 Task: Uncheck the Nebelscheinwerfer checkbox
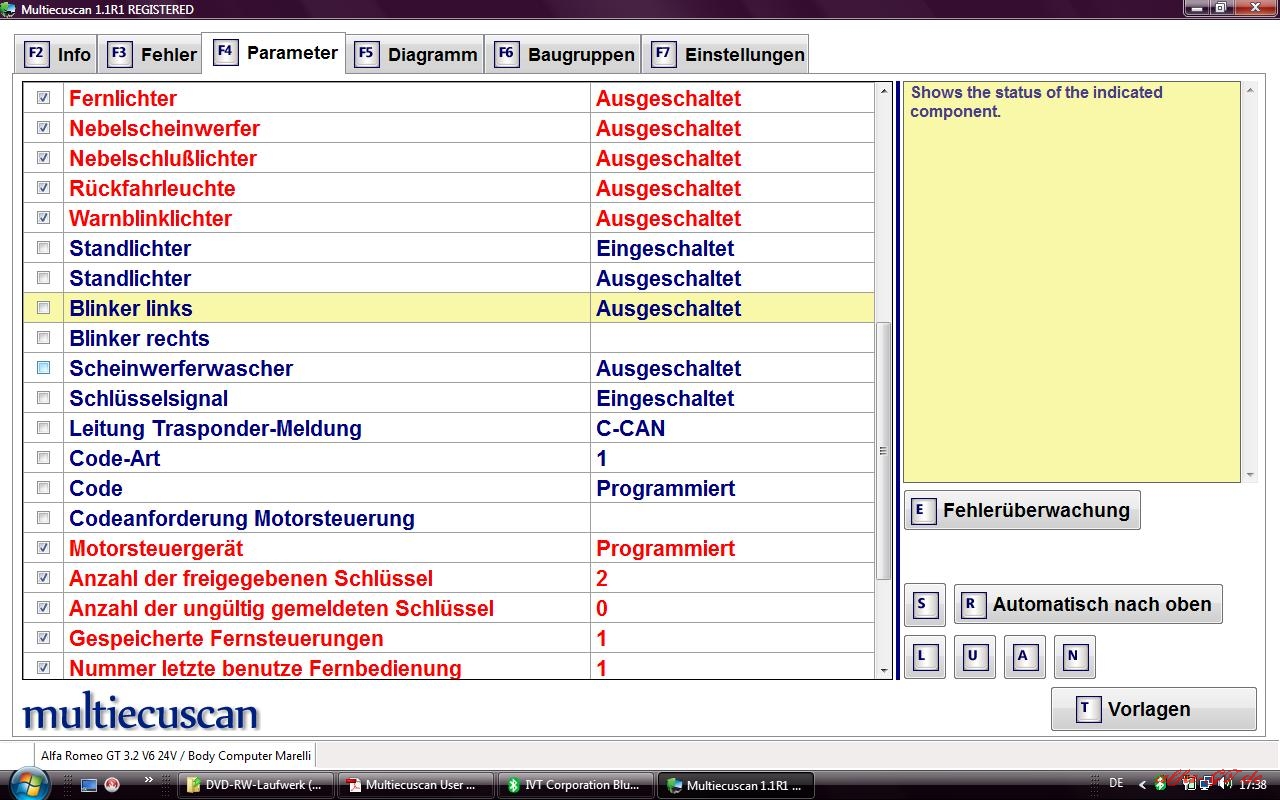[43, 128]
